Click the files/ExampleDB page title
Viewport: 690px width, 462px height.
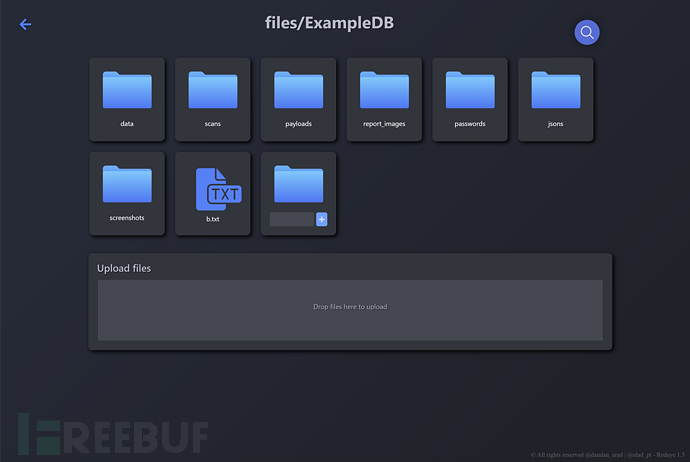coord(330,22)
